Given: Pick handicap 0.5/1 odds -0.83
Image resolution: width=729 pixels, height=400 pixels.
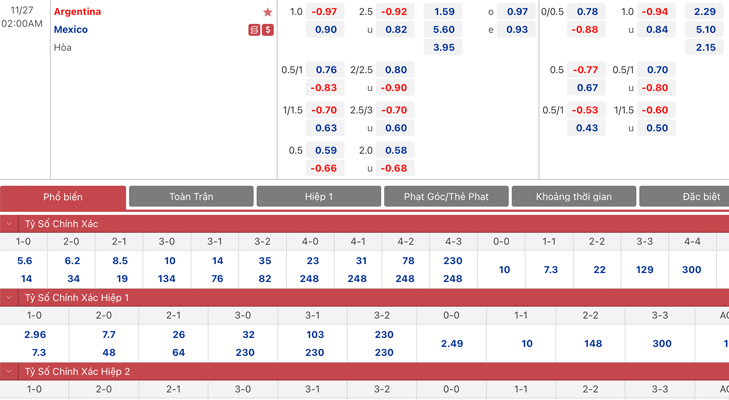Looking at the screenshot, I should click(325, 88).
